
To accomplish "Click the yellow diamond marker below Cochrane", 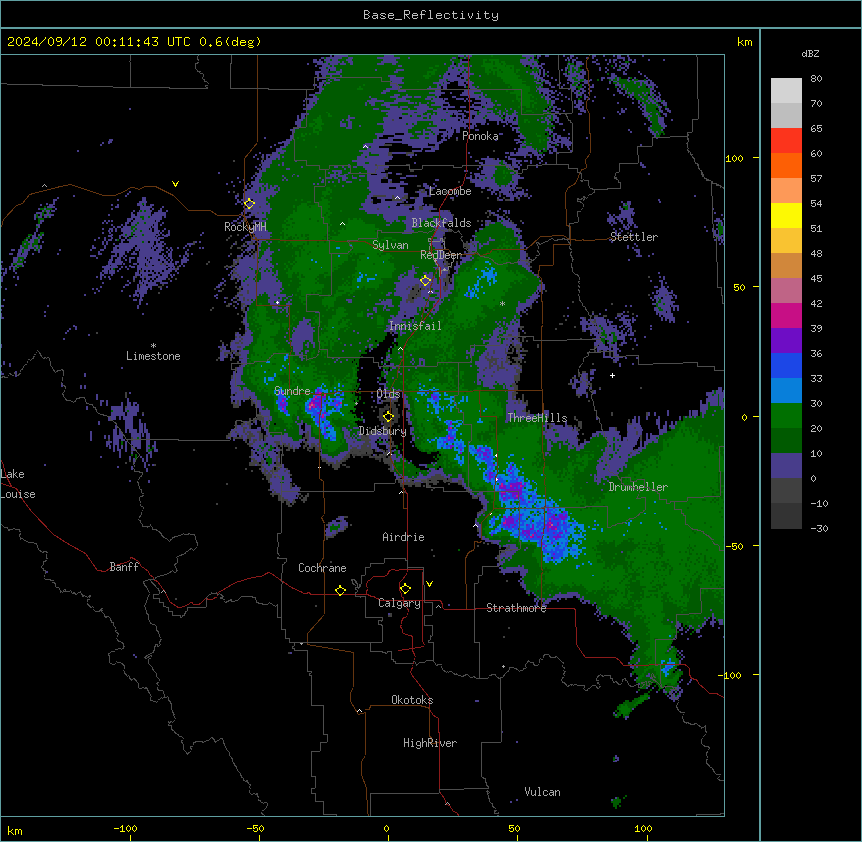I will tap(340, 590).
